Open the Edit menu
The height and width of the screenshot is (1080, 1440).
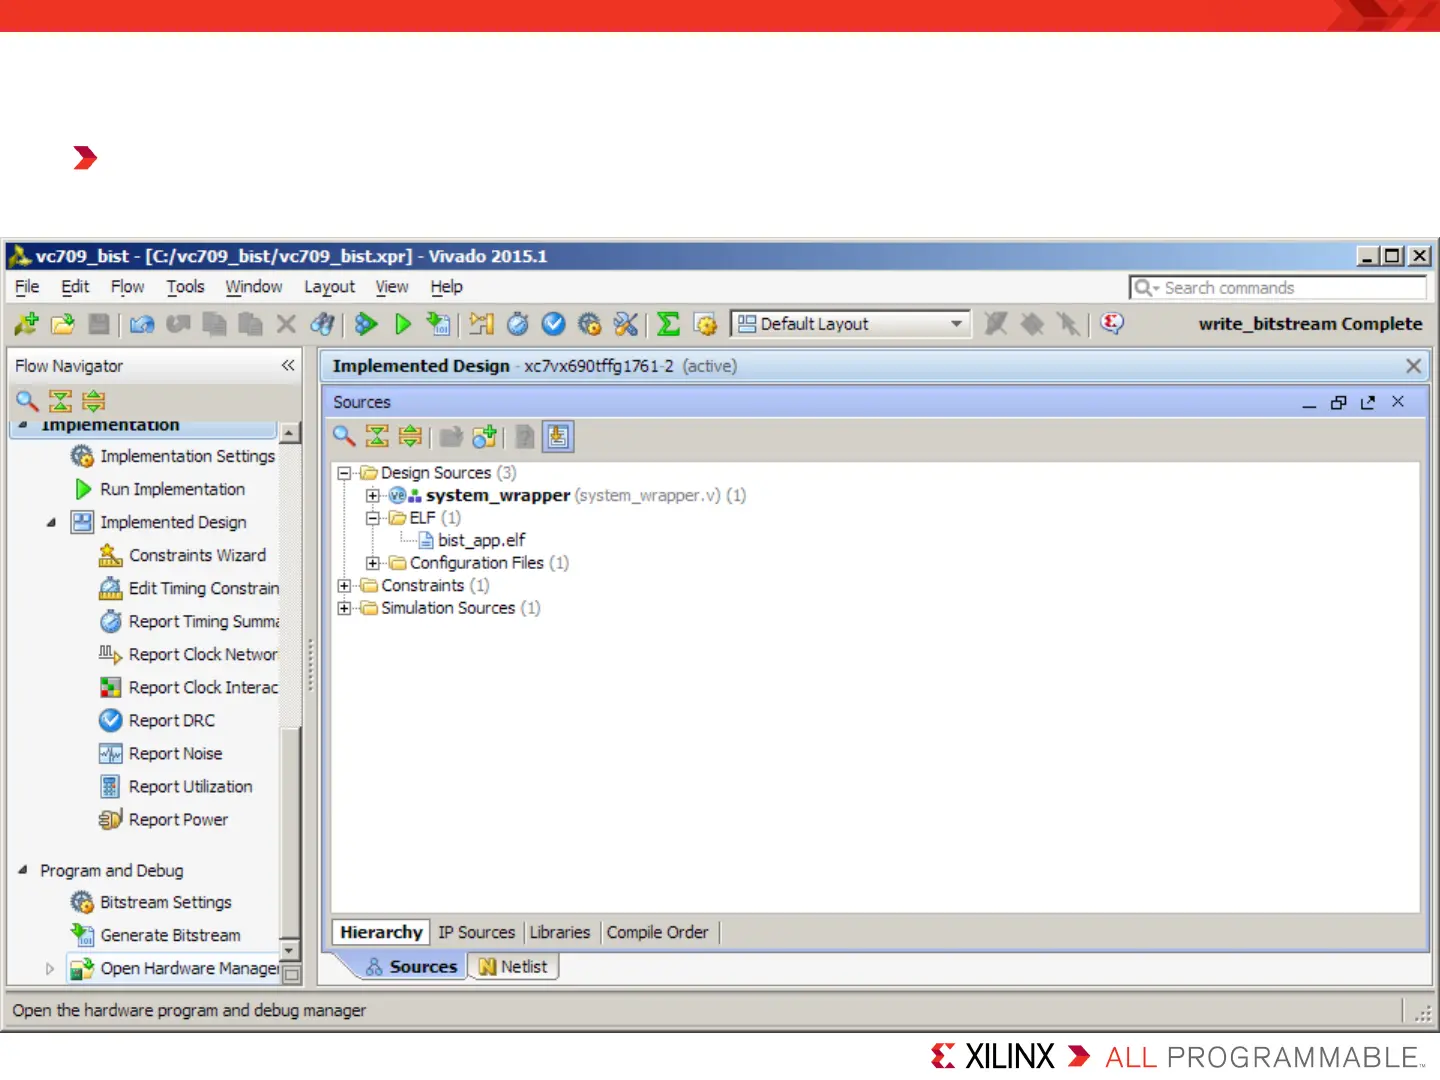(75, 287)
